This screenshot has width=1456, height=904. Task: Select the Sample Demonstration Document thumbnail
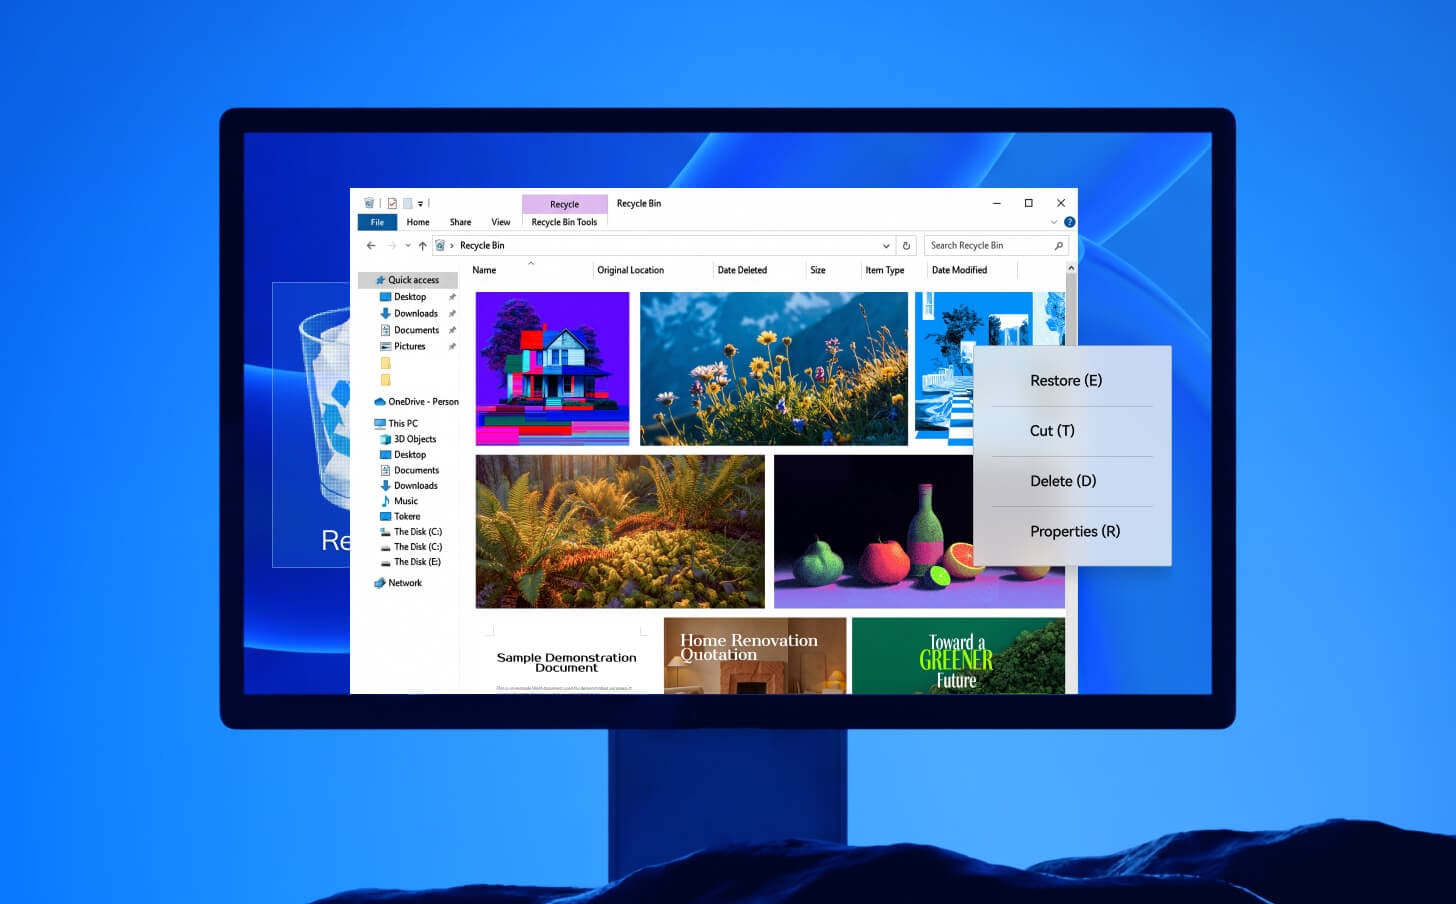[565, 657]
